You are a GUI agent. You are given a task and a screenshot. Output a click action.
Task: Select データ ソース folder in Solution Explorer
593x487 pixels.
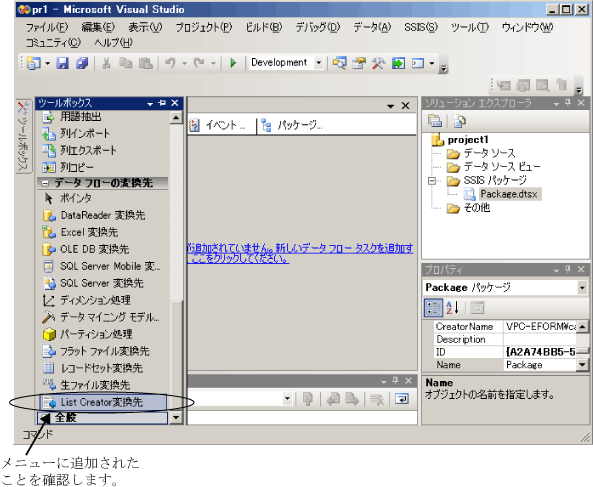[x=481, y=153]
